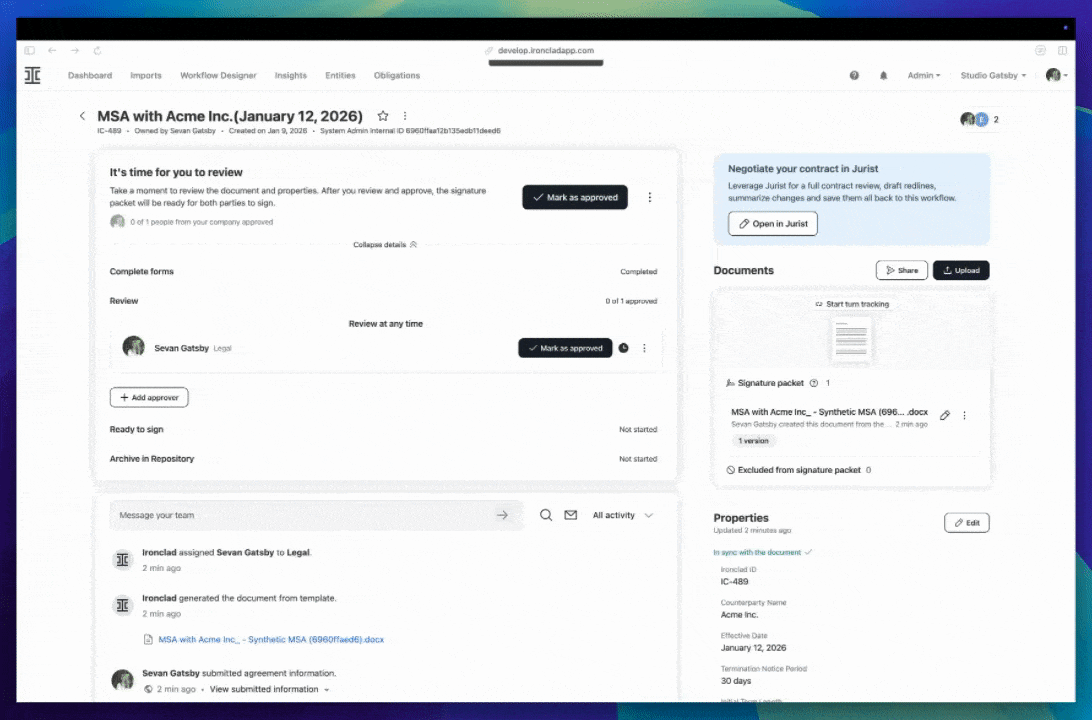The width and height of the screenshot is (1092, 720).
Task: Click the pencil edit icon beside document
Action: click(x=945, y=415)
